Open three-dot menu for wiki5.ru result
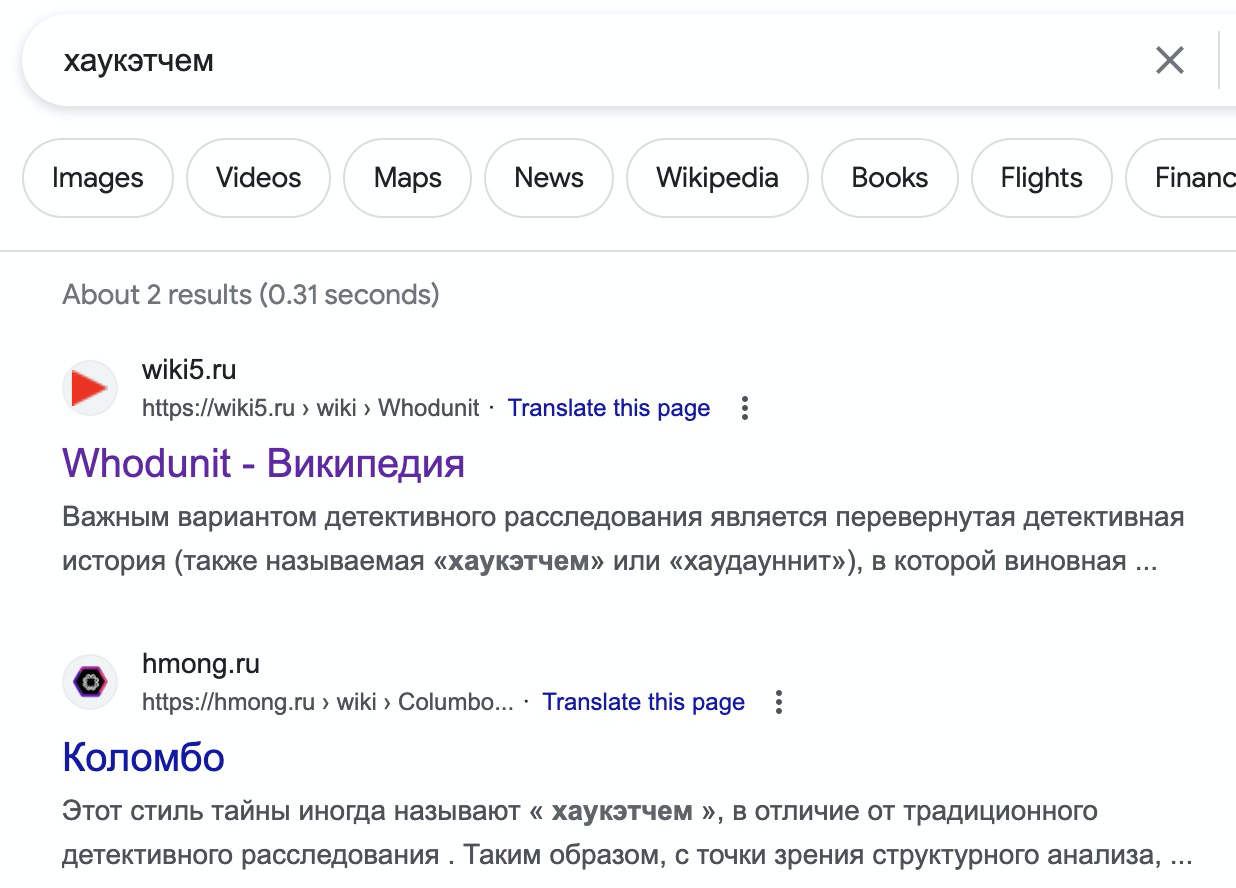The width and height of the screenshot is (1236, 888). pos(744,408)
